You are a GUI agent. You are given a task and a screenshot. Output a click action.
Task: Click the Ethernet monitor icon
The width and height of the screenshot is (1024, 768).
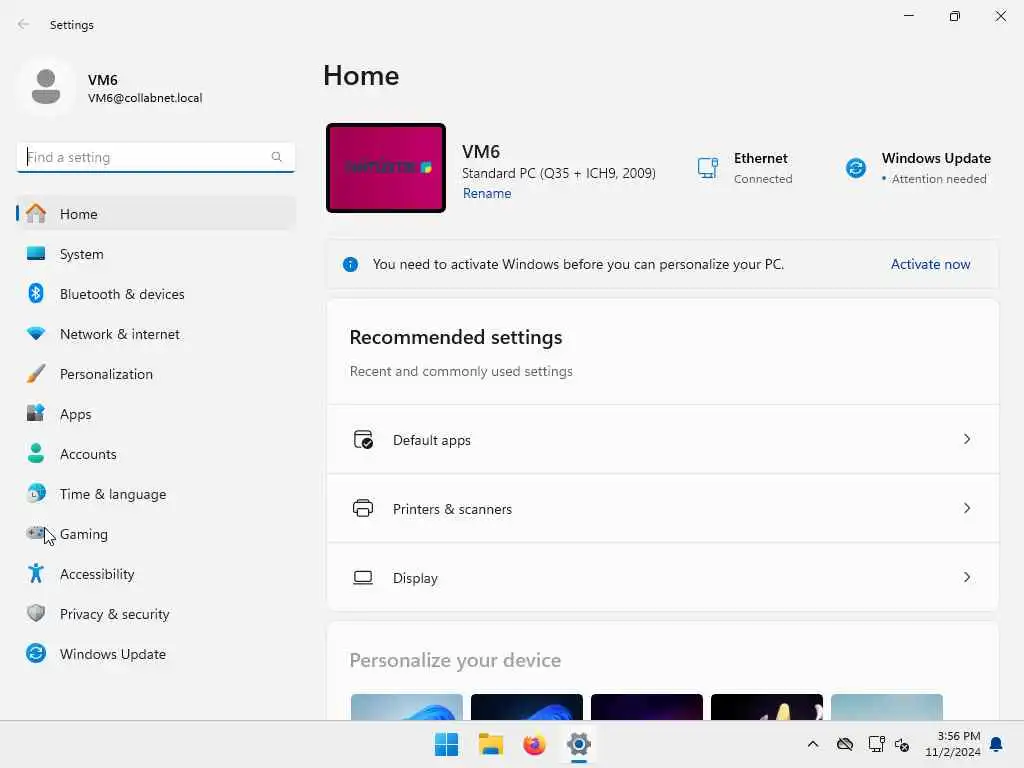pyautogui.click(x=708, y=168)
